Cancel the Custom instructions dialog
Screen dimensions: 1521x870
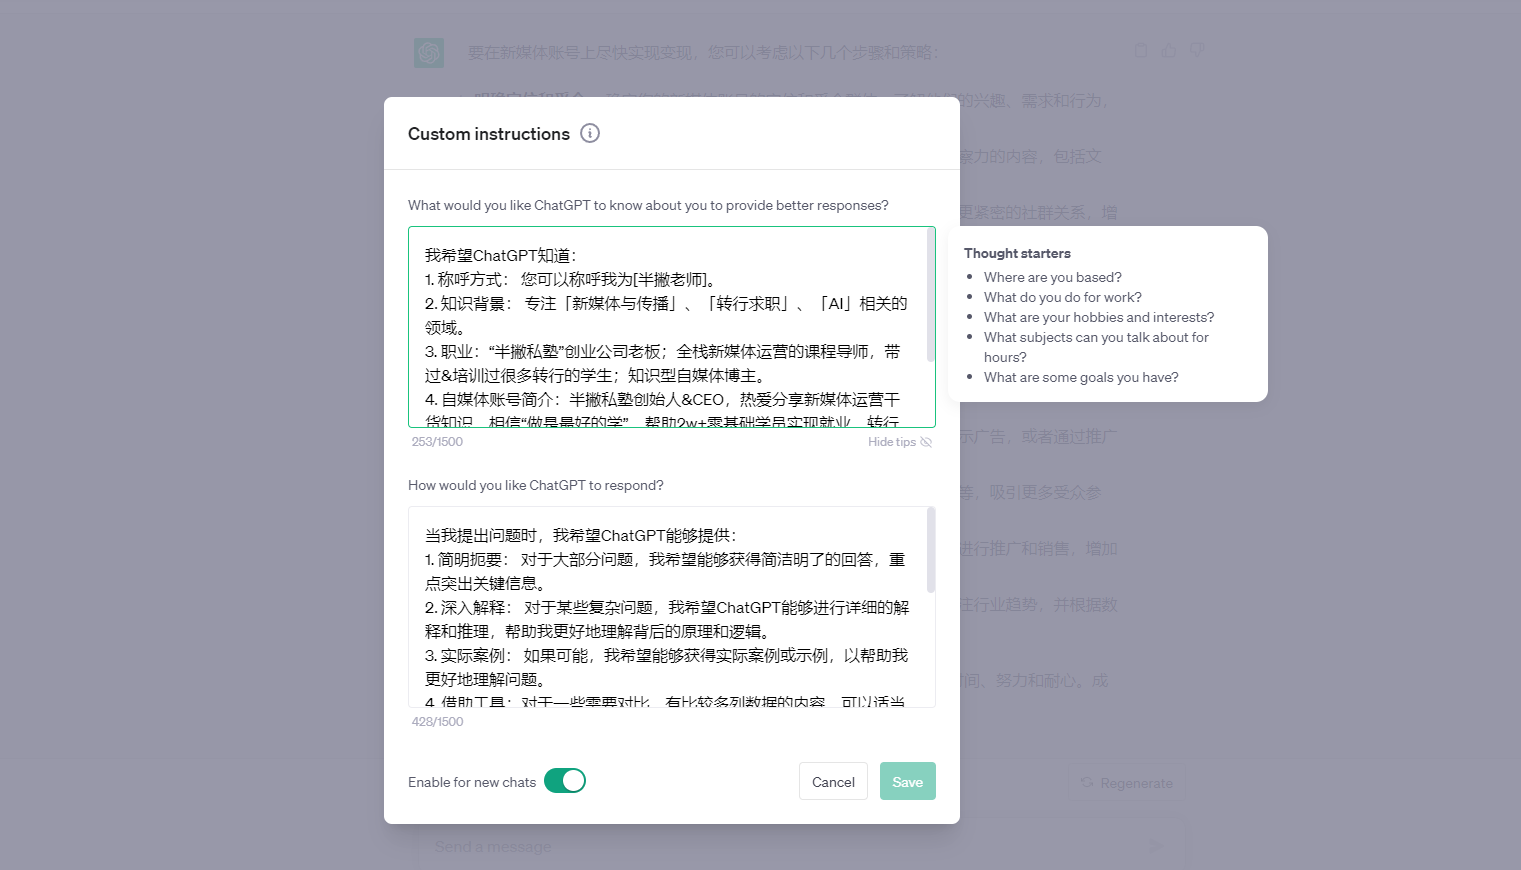pyautogui.click(x=833, y=781)
